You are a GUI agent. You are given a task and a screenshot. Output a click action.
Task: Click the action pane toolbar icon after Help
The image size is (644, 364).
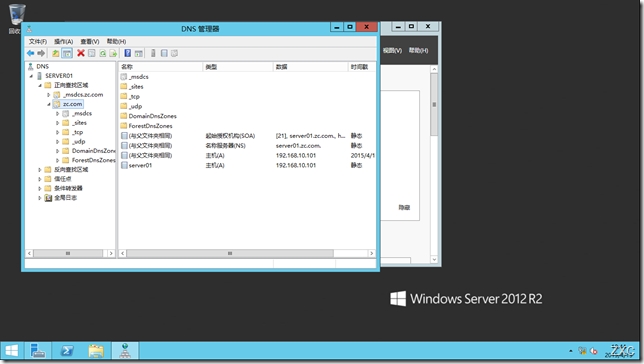(139, 53)
